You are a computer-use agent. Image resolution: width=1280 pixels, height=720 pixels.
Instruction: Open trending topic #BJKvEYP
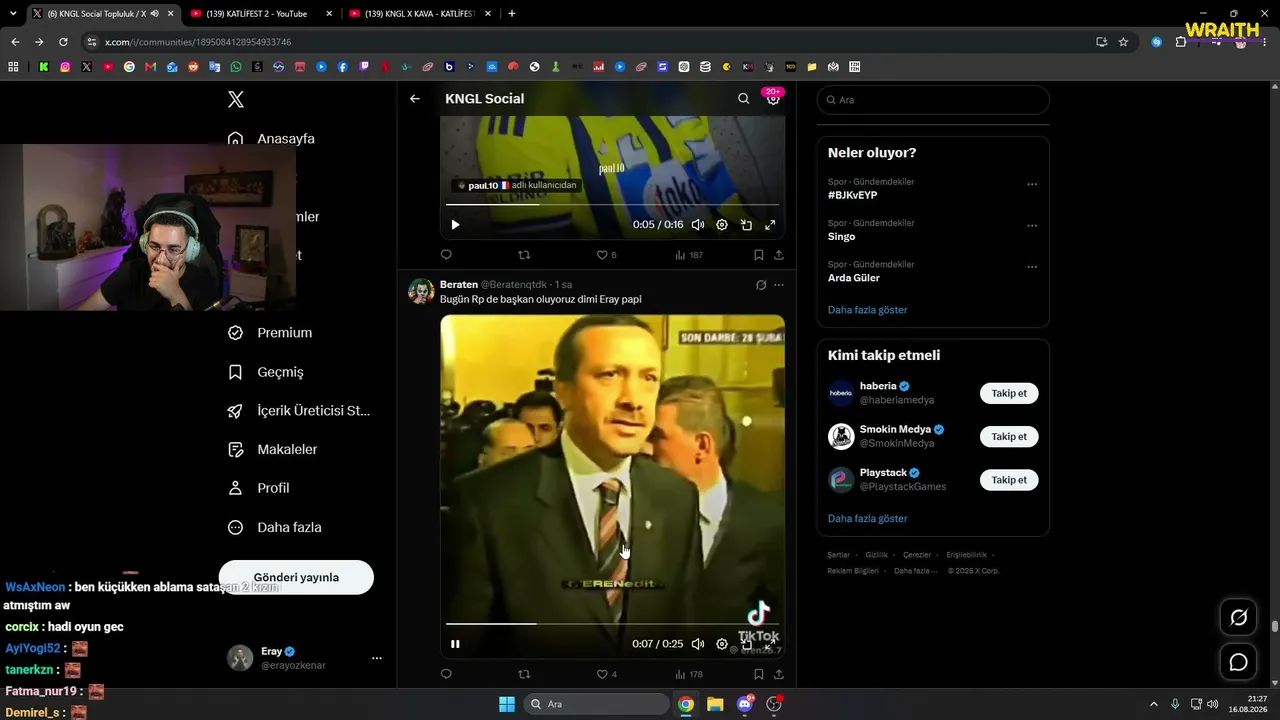pyautogui.click(x=853, y=195)
